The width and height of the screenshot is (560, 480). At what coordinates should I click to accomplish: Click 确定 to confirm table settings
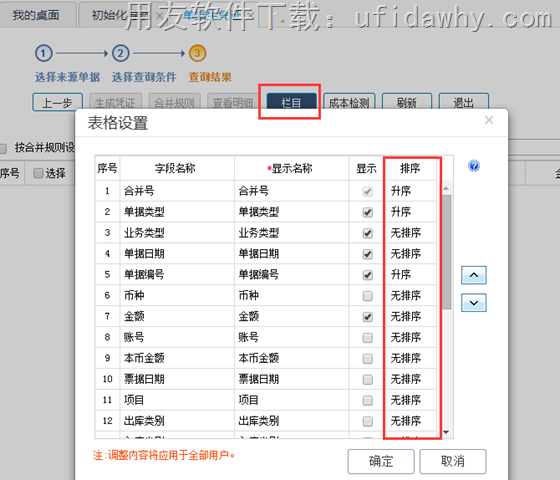pyautogui.click(x=381, y=461)
